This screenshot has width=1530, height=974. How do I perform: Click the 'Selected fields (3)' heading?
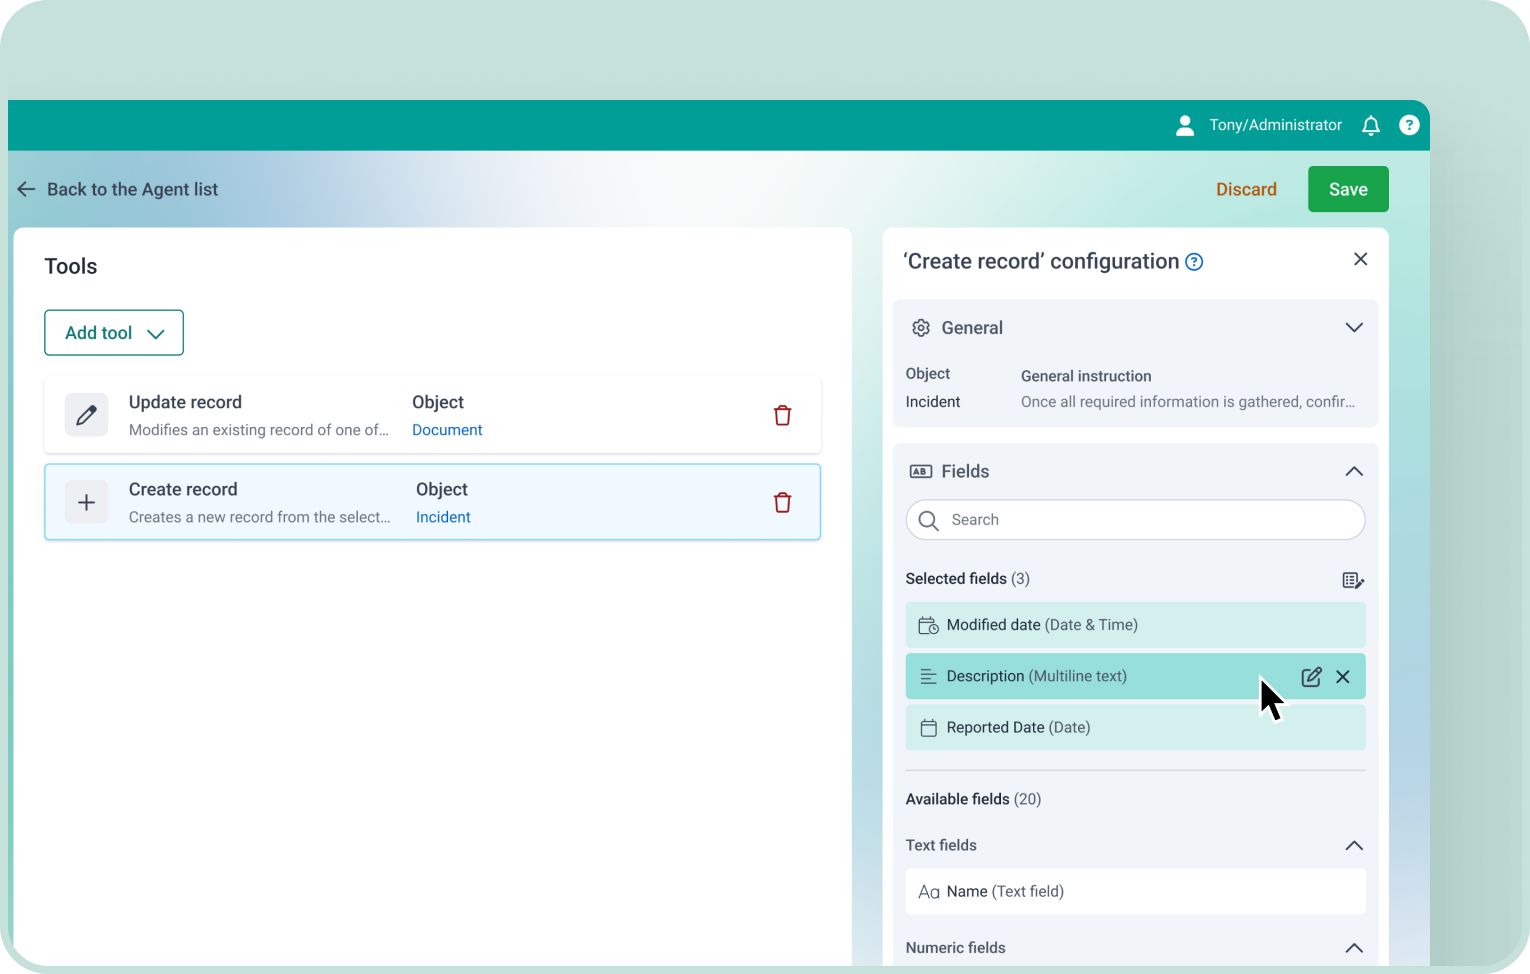(x=967, y=579)
